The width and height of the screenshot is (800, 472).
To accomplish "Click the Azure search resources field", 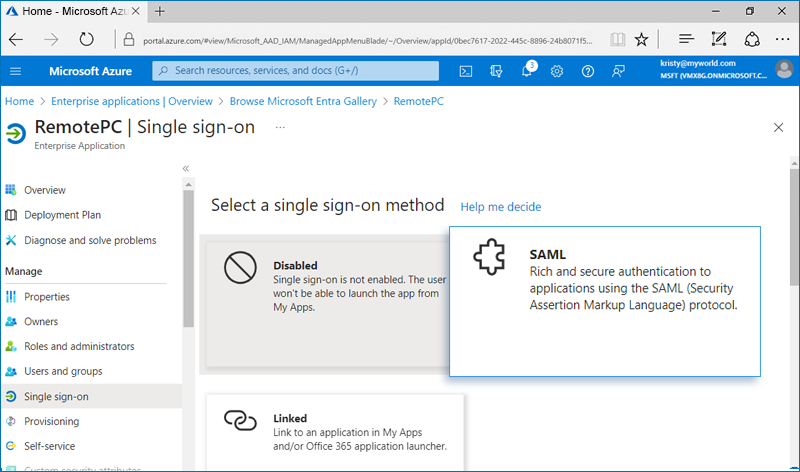I will (296, 71).
